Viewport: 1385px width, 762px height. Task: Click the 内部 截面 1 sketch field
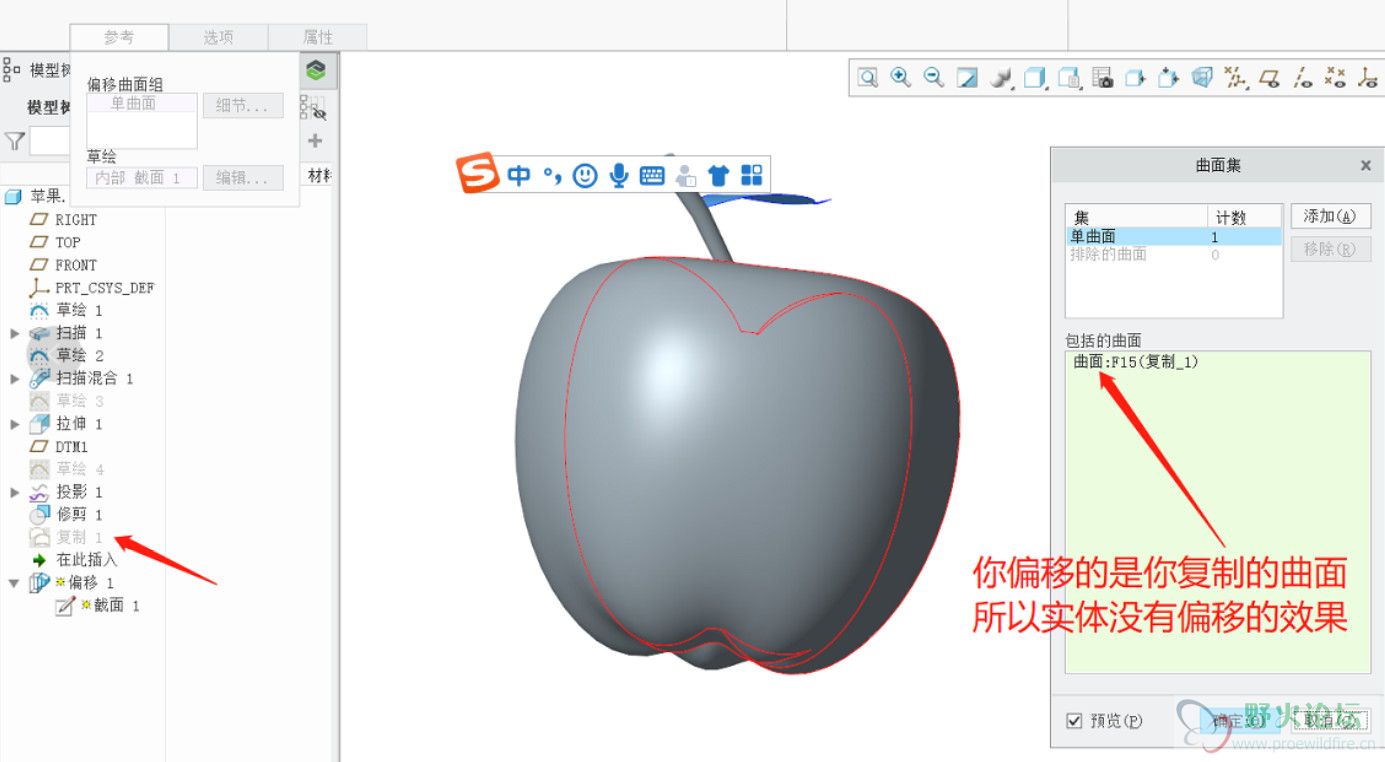[142, 177]
